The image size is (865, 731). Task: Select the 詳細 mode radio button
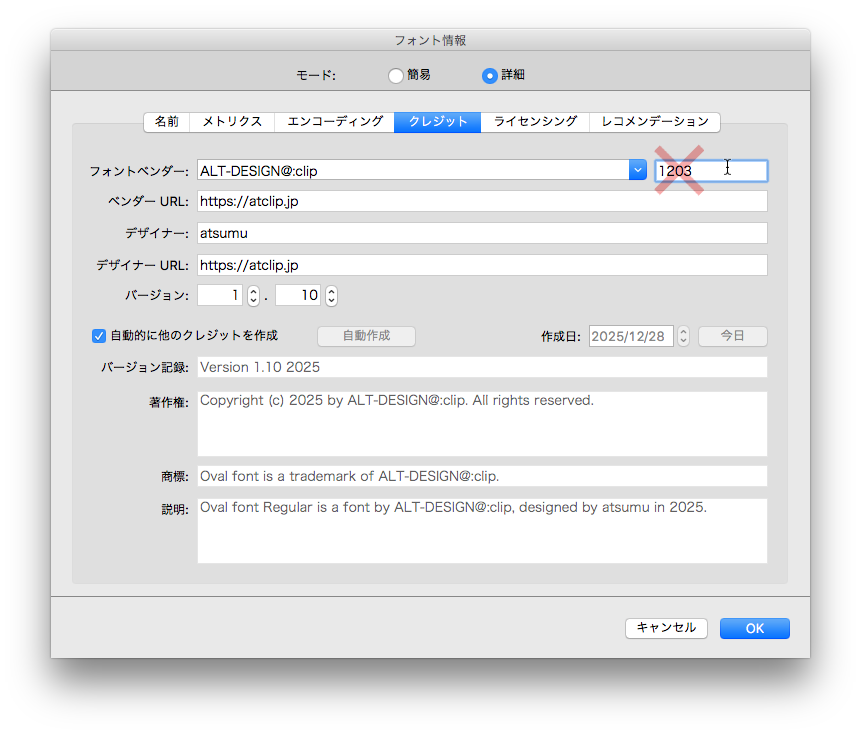click(489, 75)
